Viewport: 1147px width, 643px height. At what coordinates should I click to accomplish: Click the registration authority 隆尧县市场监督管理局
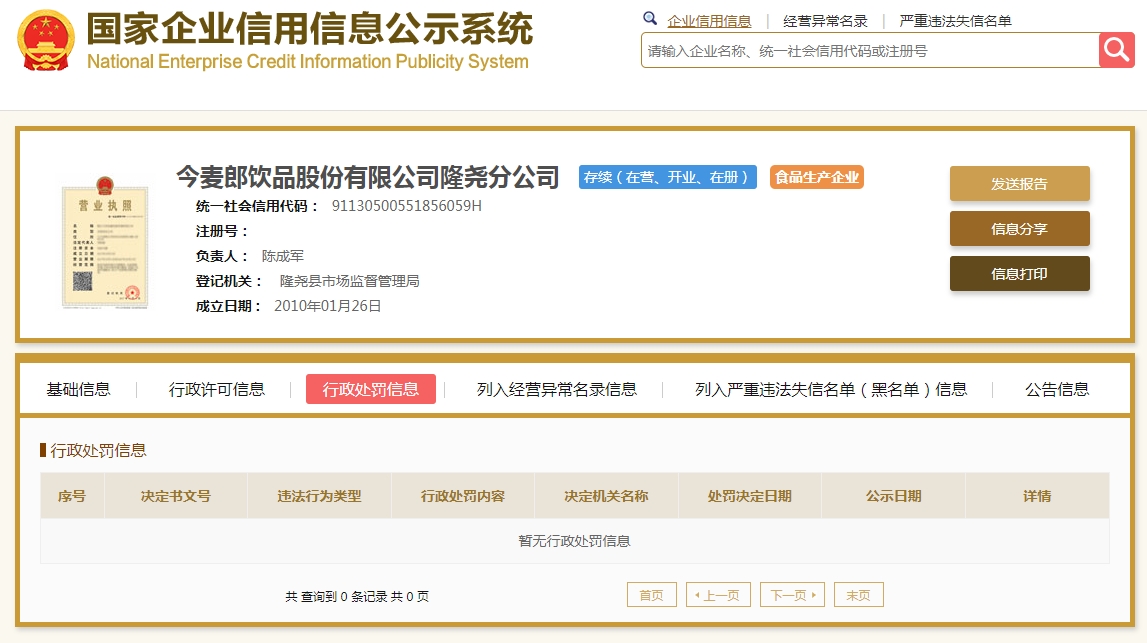[x=350, y=281]
